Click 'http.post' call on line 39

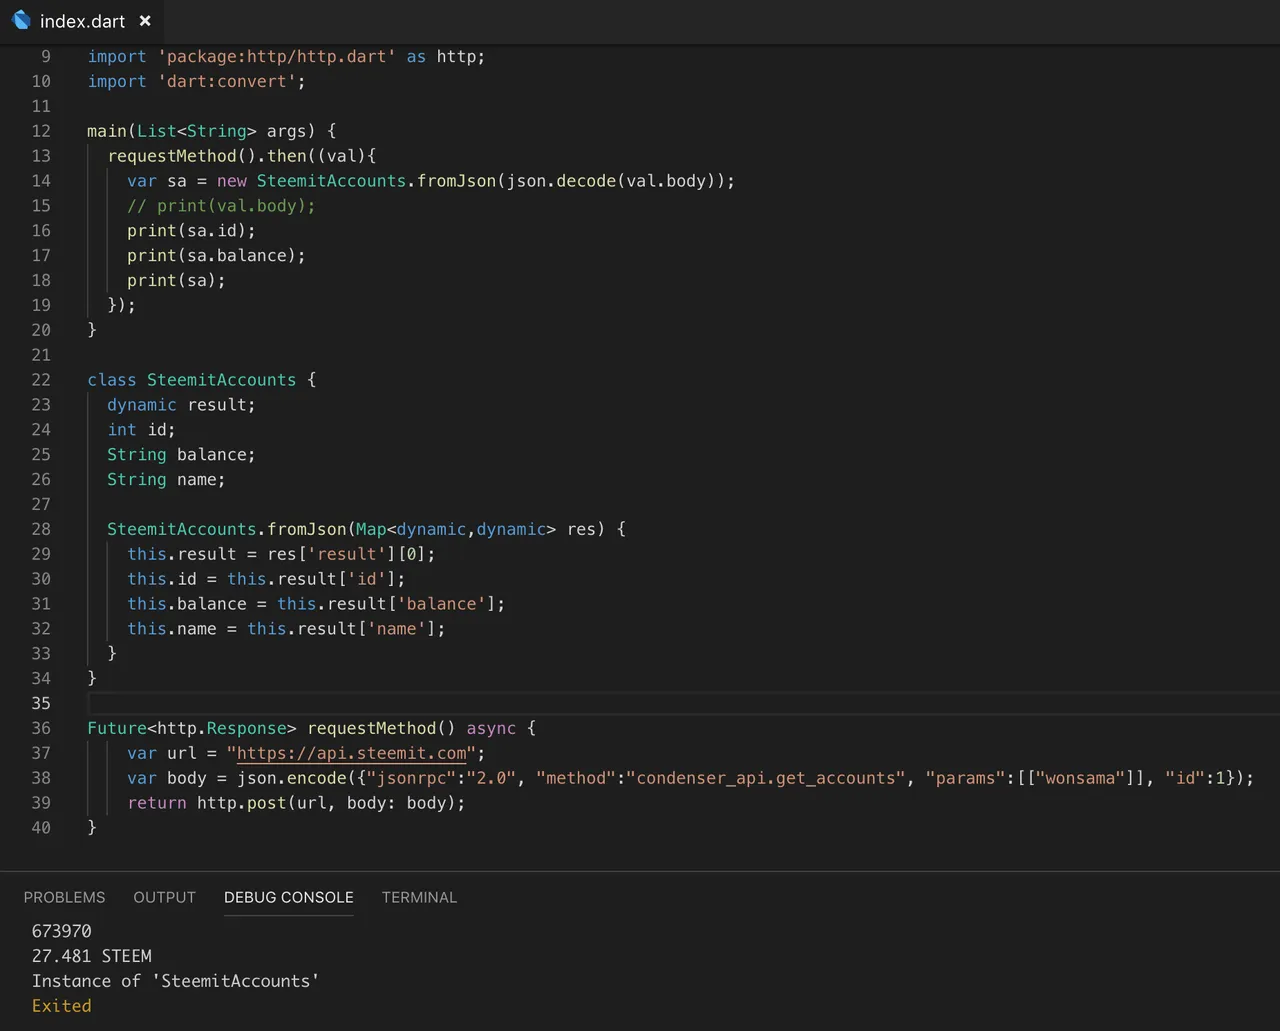tap(241, 803)
